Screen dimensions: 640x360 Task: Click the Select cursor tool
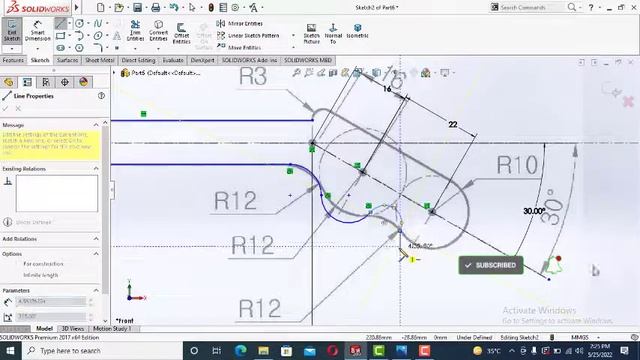pyautogui.click(x=192, y=7)
